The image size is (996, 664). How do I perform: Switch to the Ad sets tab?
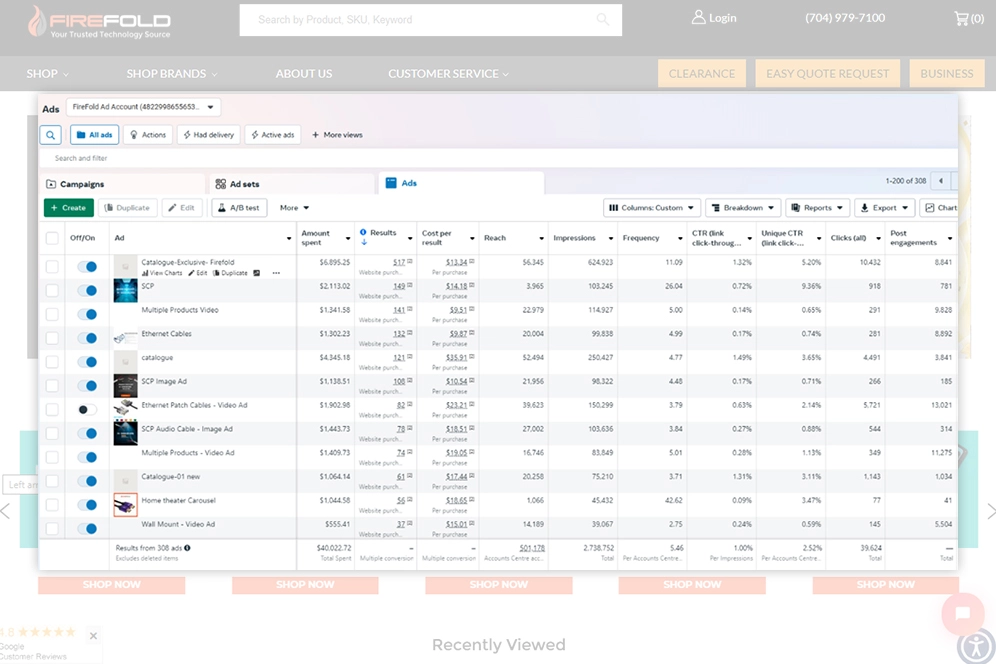[292, 184]
